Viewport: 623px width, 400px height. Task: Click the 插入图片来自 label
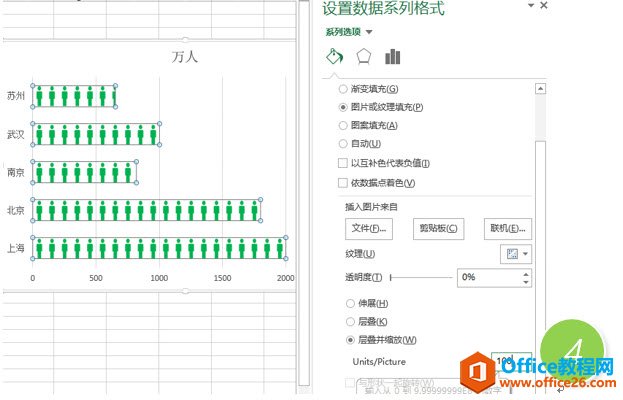[371, 207]
